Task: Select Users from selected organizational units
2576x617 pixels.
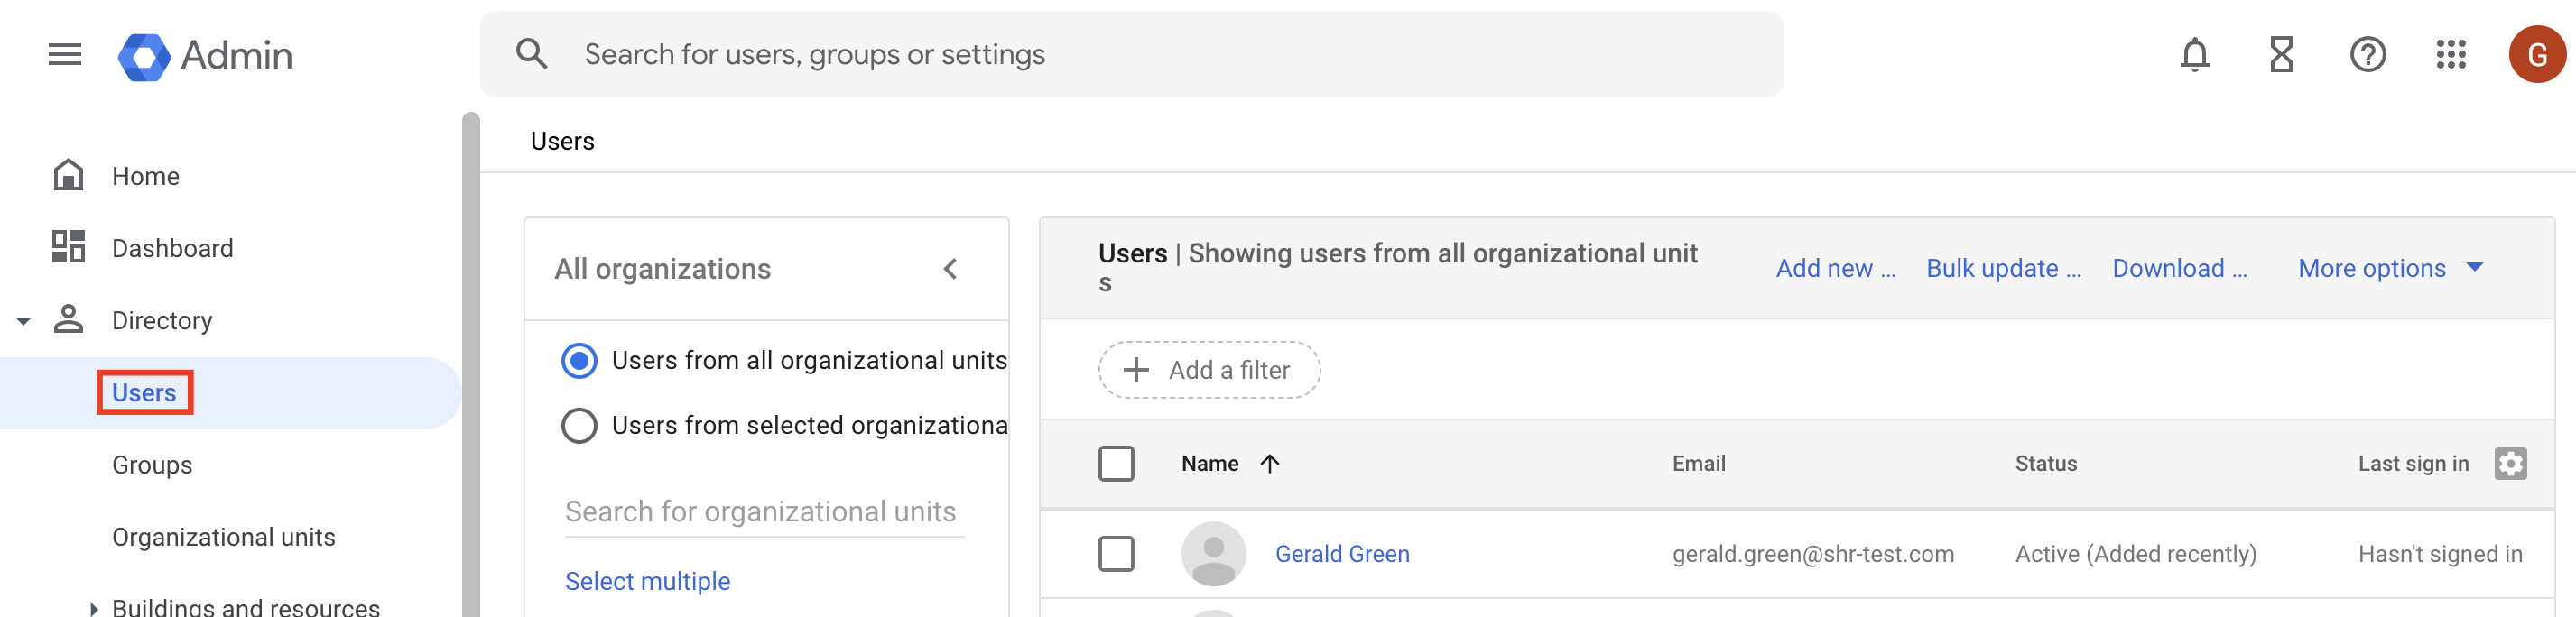Action: 579,425
